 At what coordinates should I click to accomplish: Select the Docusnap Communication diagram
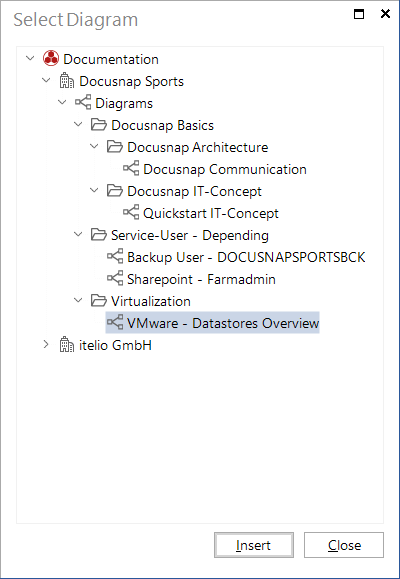[x=225, y=169]
